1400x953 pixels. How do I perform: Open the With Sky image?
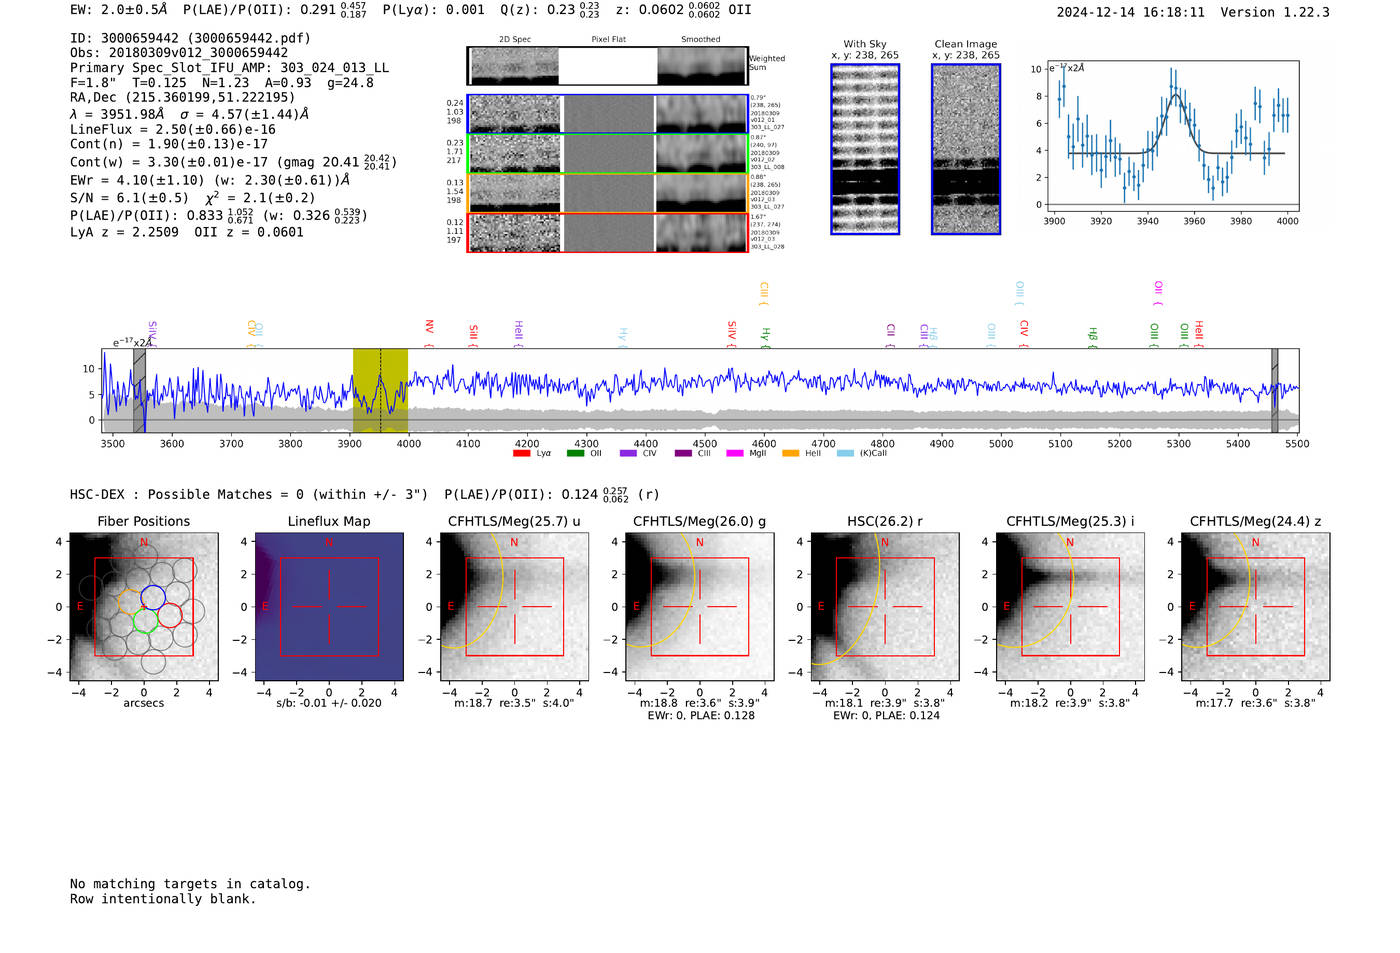[865, 149]
